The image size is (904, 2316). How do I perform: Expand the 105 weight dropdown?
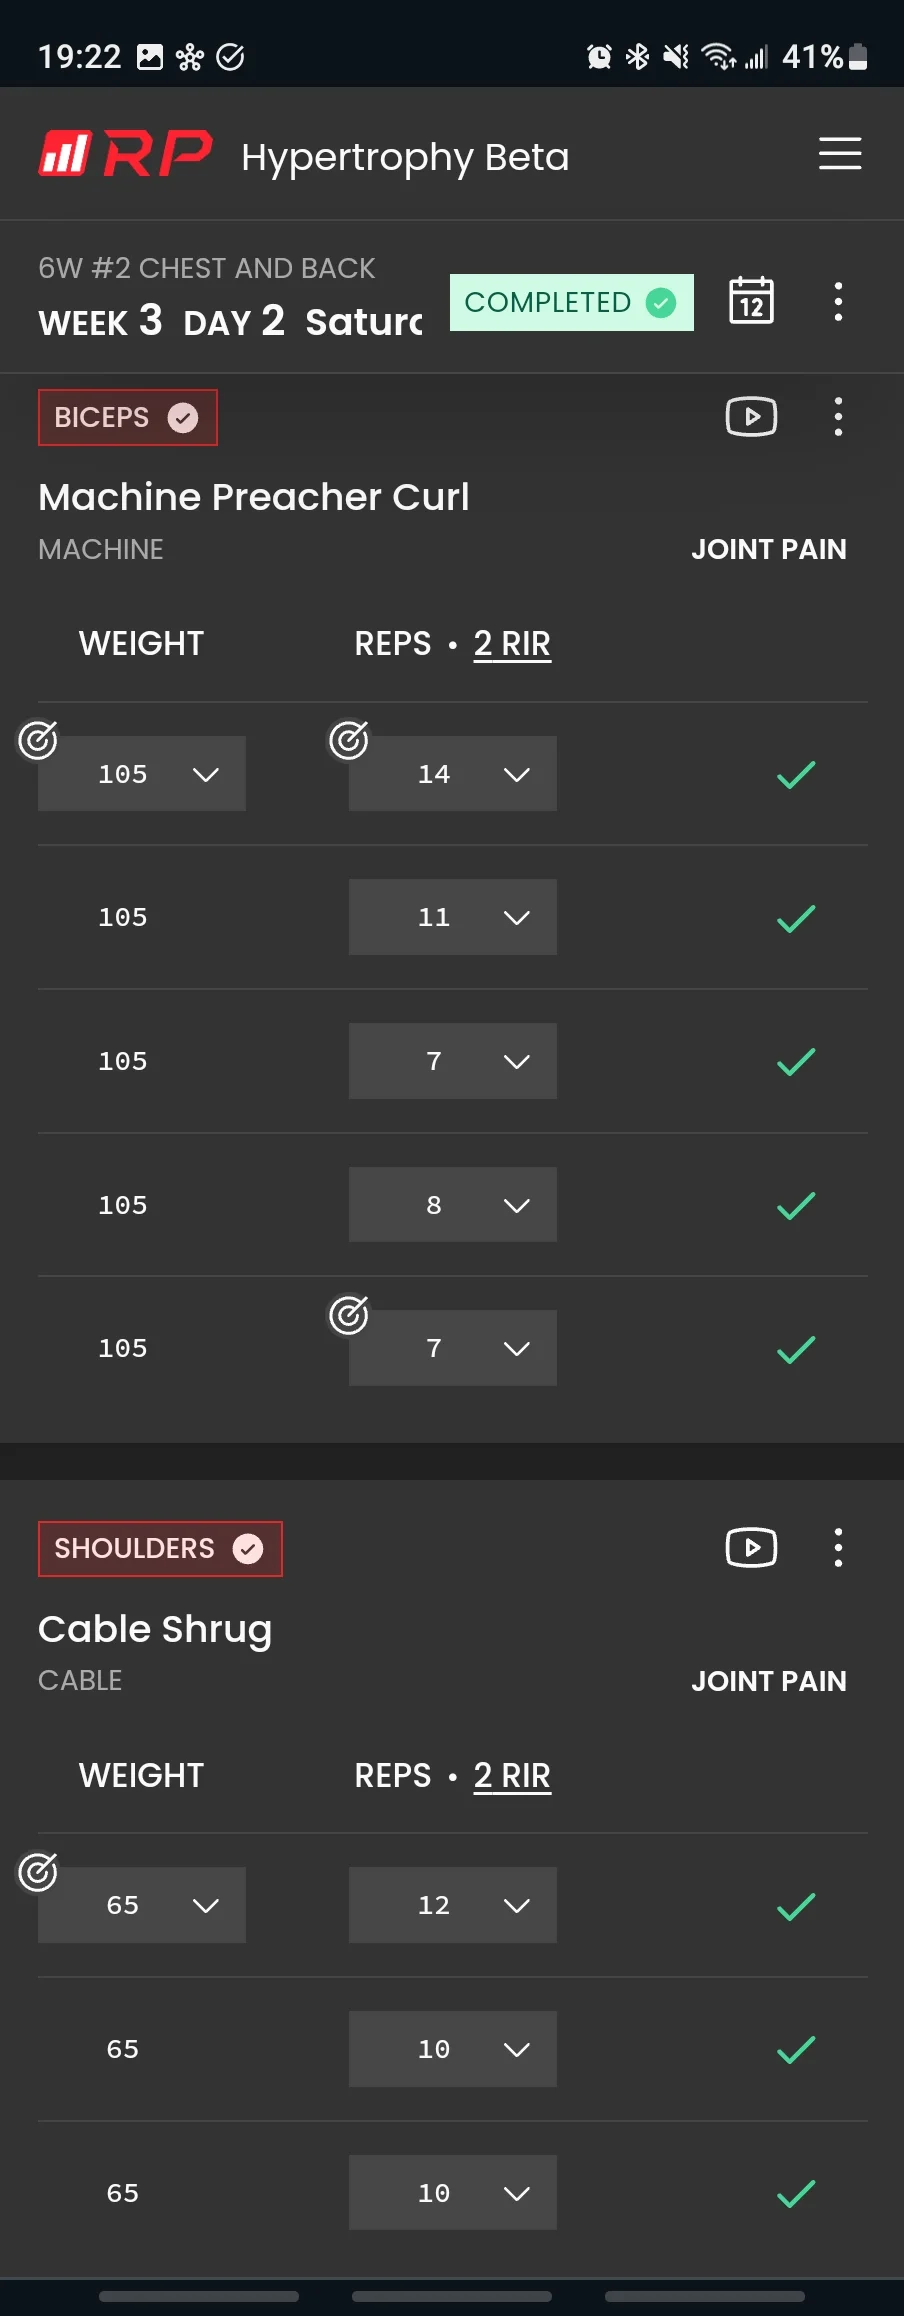pos(142,774)
